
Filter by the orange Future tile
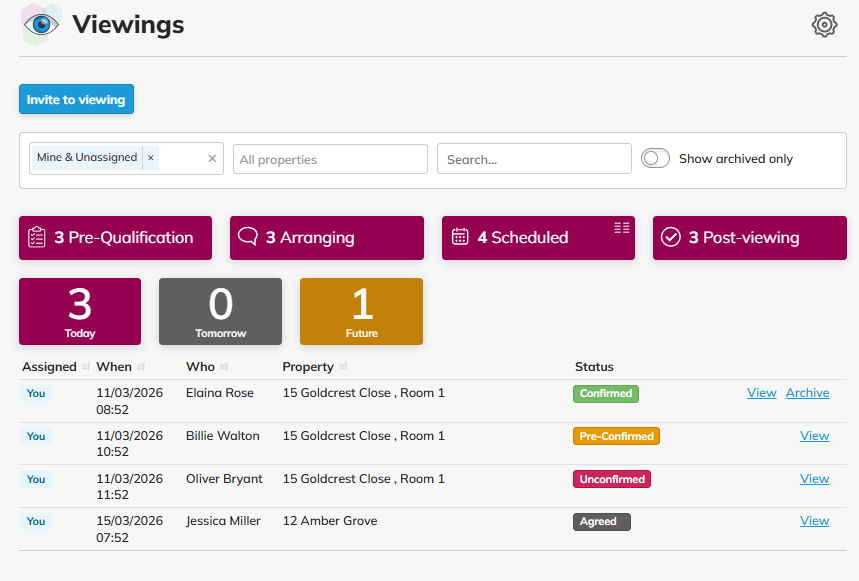[361, 311]
